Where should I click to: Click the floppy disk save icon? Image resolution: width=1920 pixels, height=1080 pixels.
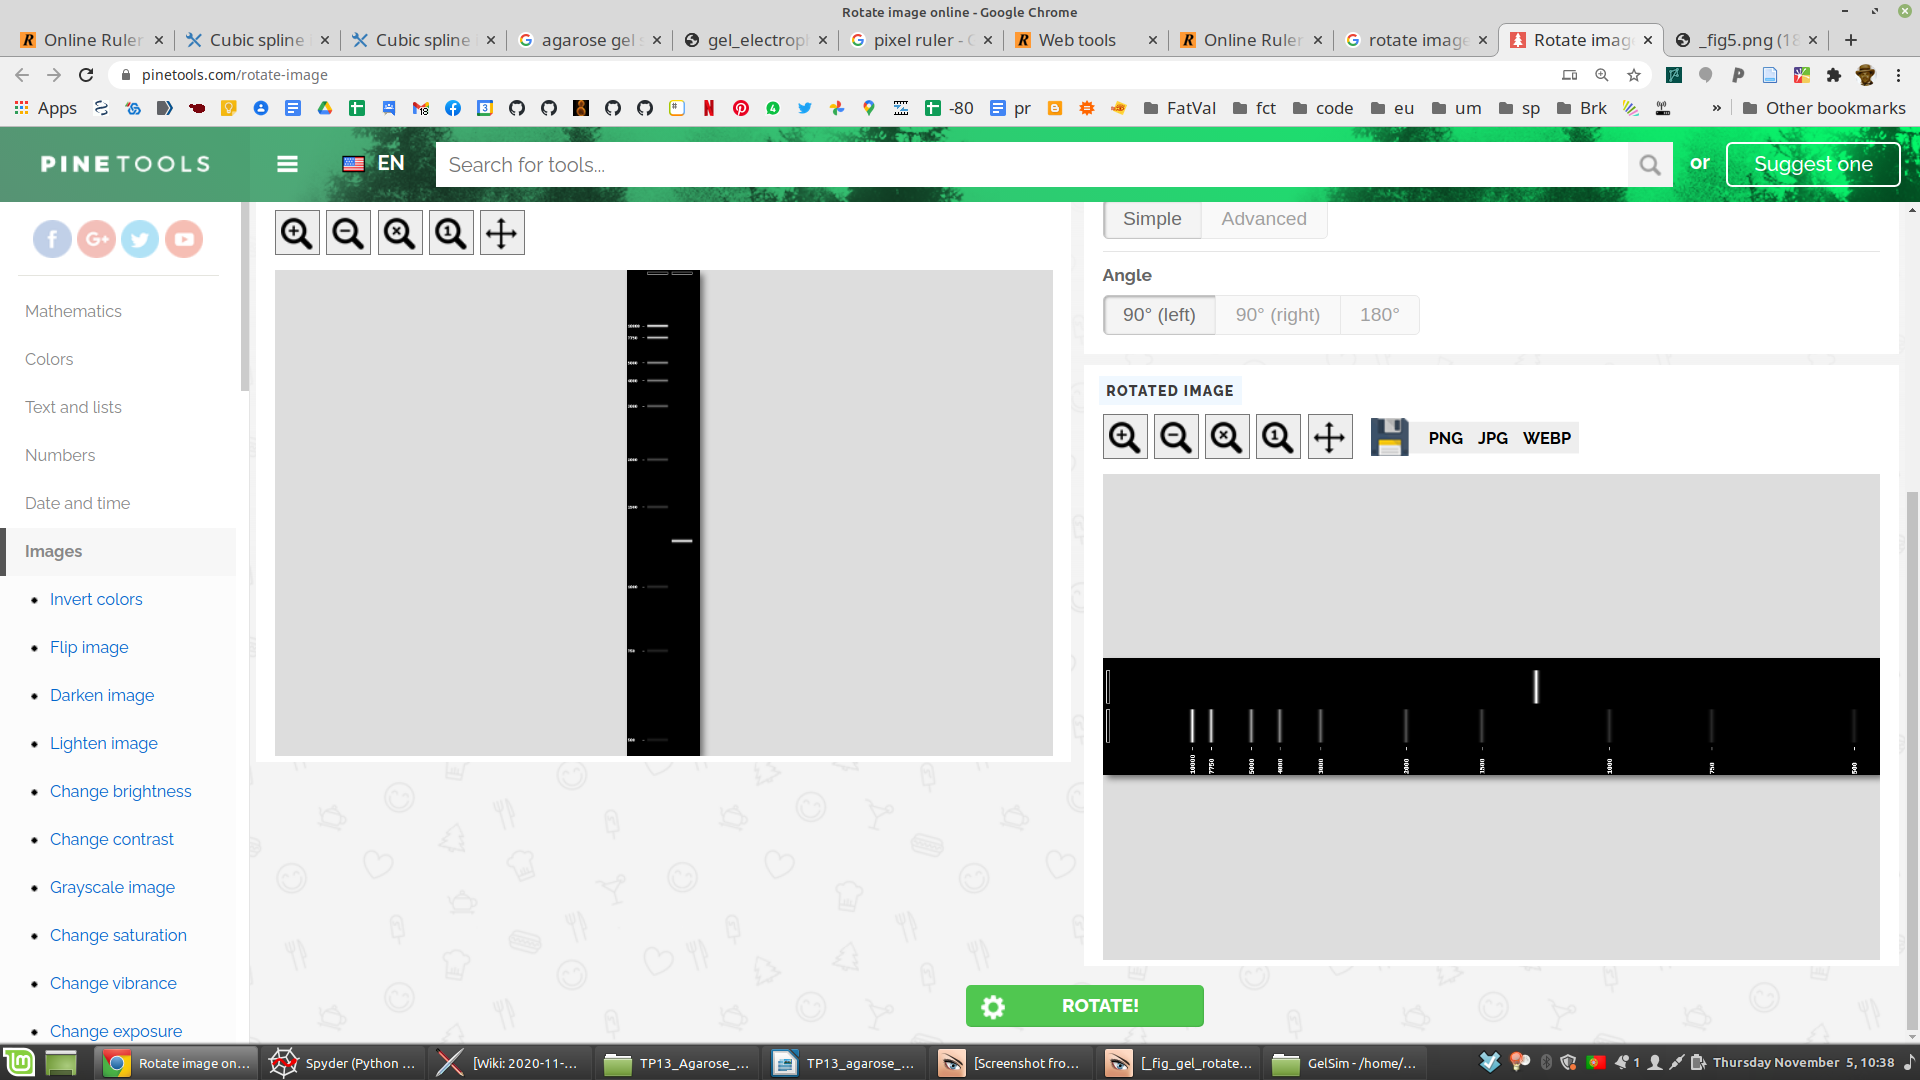tap(1389, 437)
